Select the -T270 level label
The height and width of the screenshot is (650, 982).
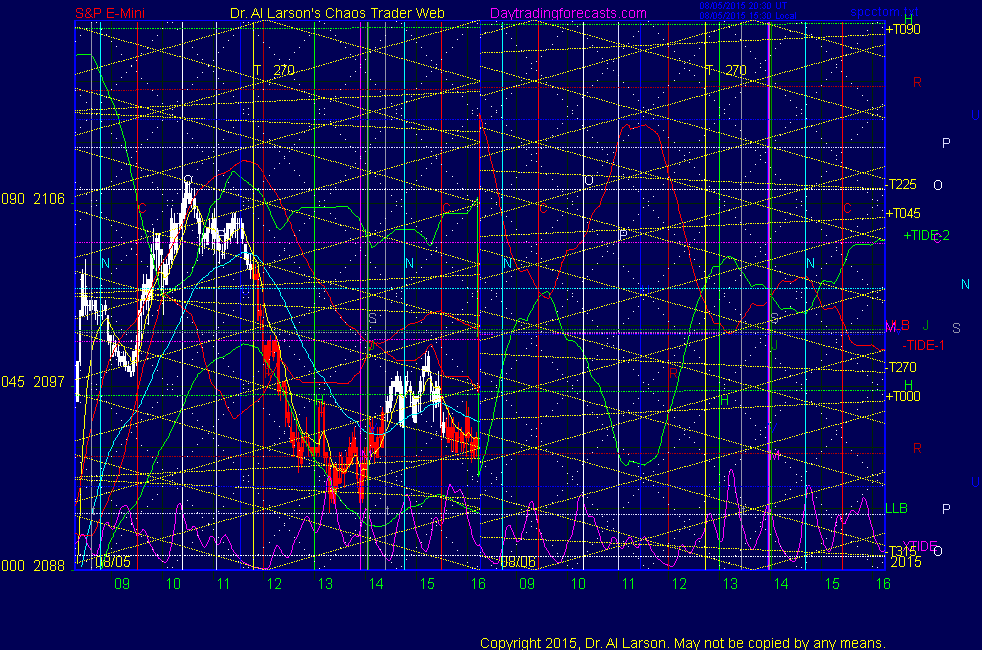pos(901,368)
